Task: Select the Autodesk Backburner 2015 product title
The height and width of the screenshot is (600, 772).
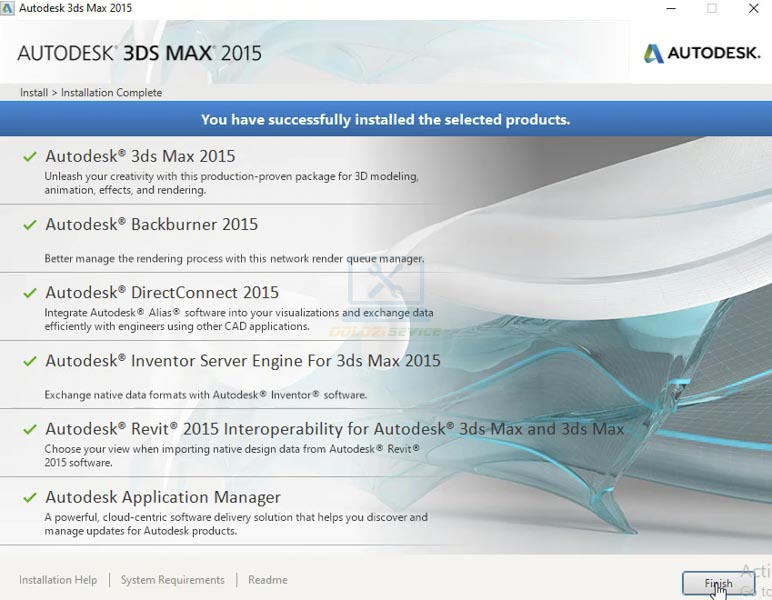Action: (x=151, y=224)
